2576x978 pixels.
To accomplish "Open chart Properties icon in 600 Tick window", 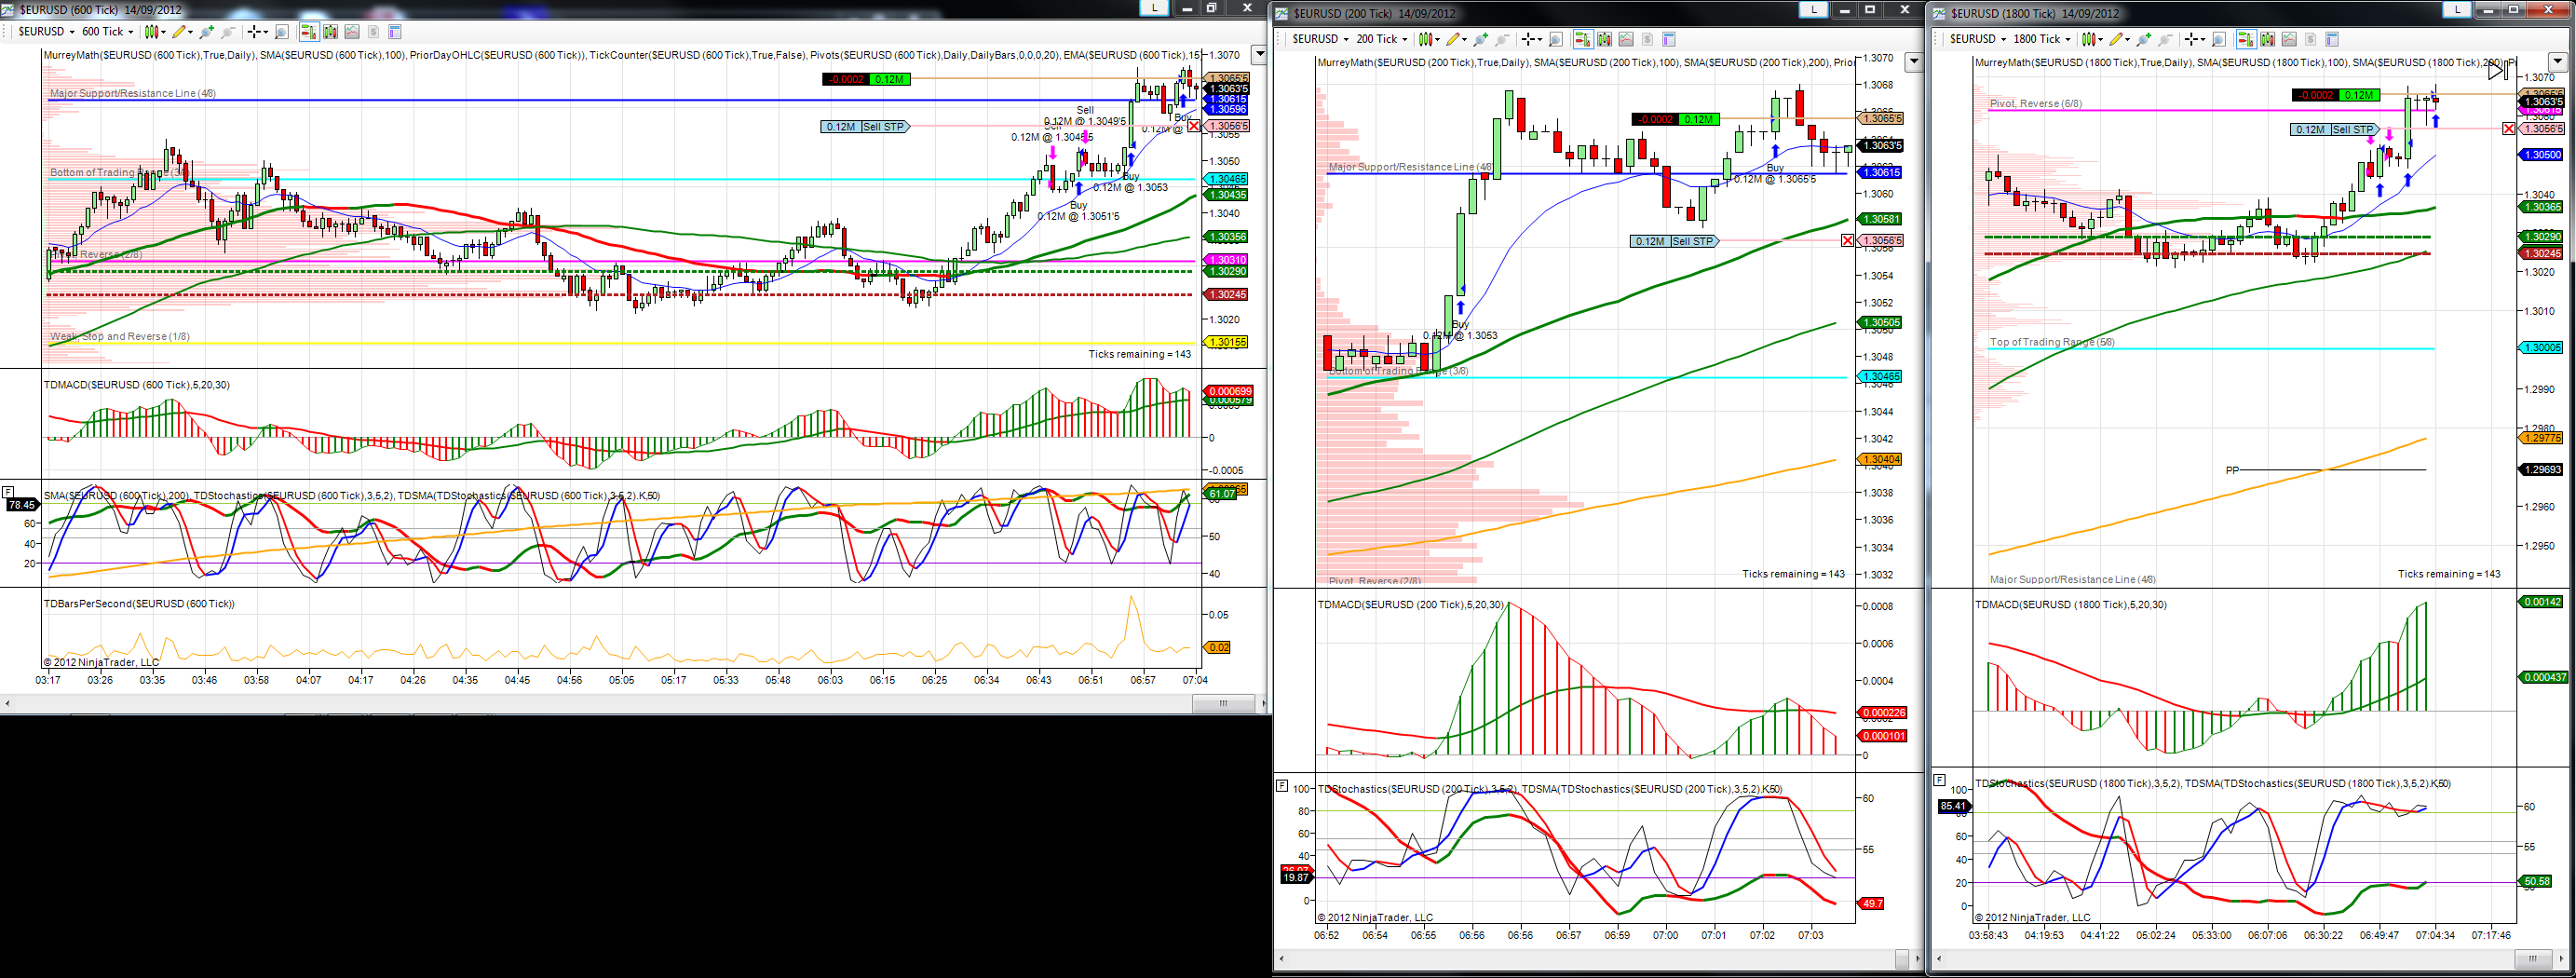I will point(395,32).
